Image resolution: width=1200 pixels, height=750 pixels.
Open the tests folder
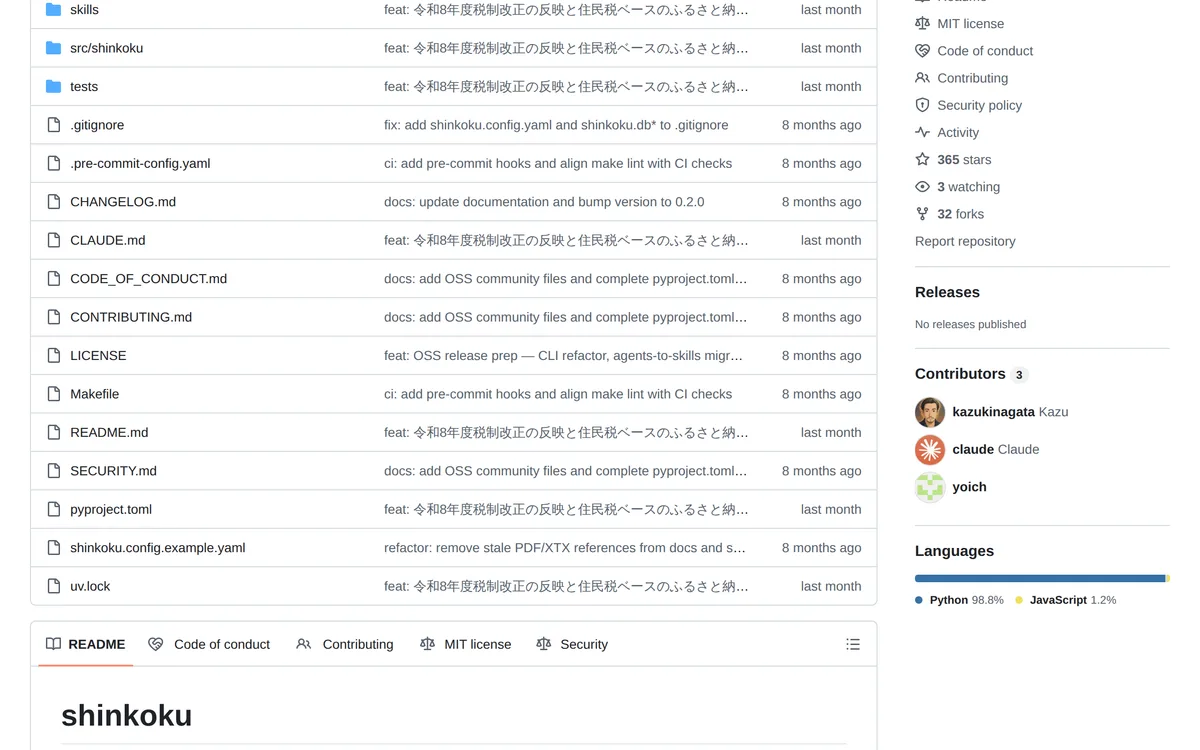84,87
